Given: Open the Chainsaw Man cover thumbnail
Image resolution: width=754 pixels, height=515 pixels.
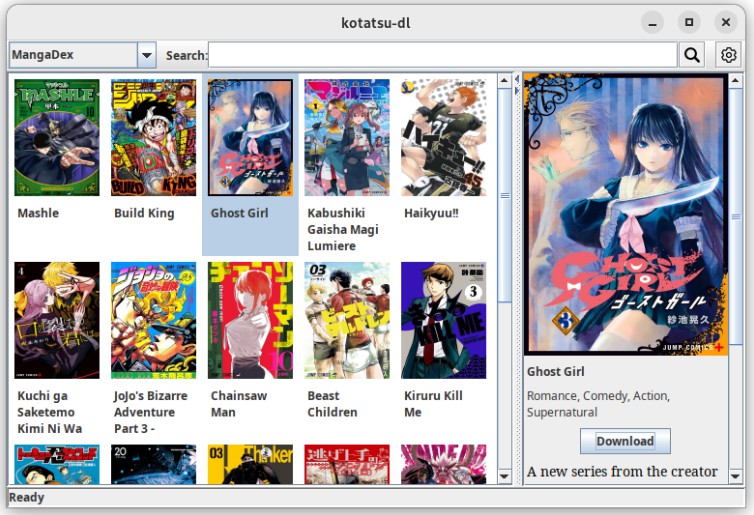Looking at the screenshot, I should (x=250, y=320).
